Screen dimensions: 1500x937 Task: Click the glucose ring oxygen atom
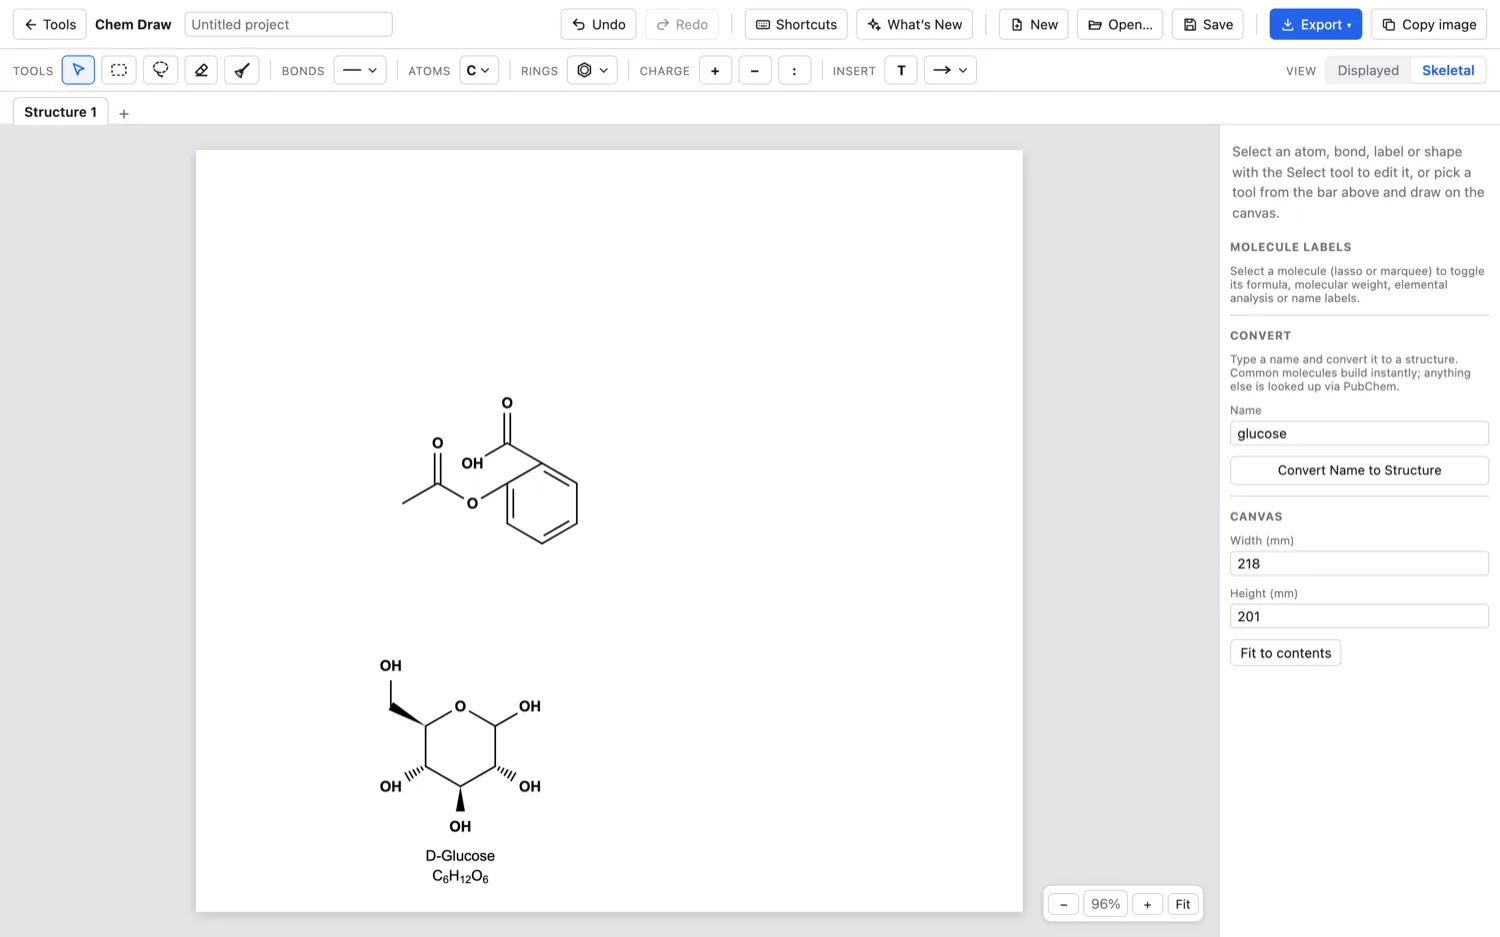[x=460, y=706]
